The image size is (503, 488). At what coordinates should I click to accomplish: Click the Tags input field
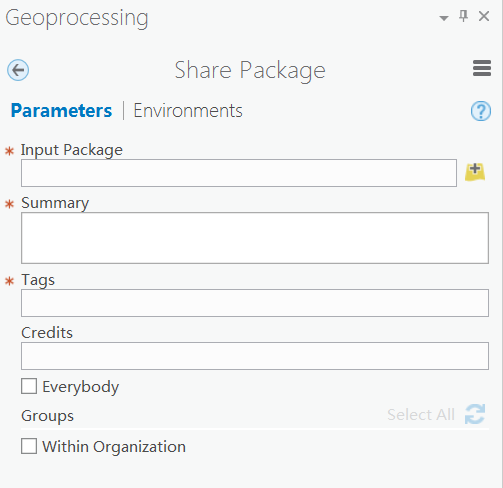(255, 303)
